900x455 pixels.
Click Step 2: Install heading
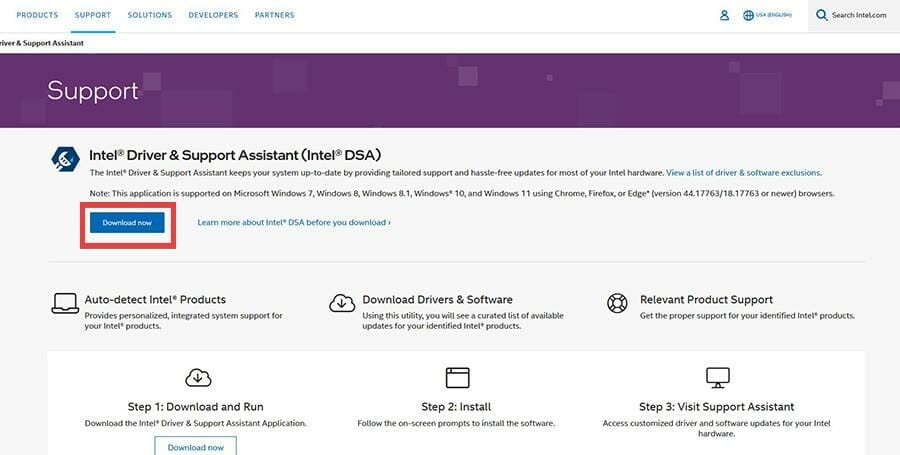[x=456, y=407]
